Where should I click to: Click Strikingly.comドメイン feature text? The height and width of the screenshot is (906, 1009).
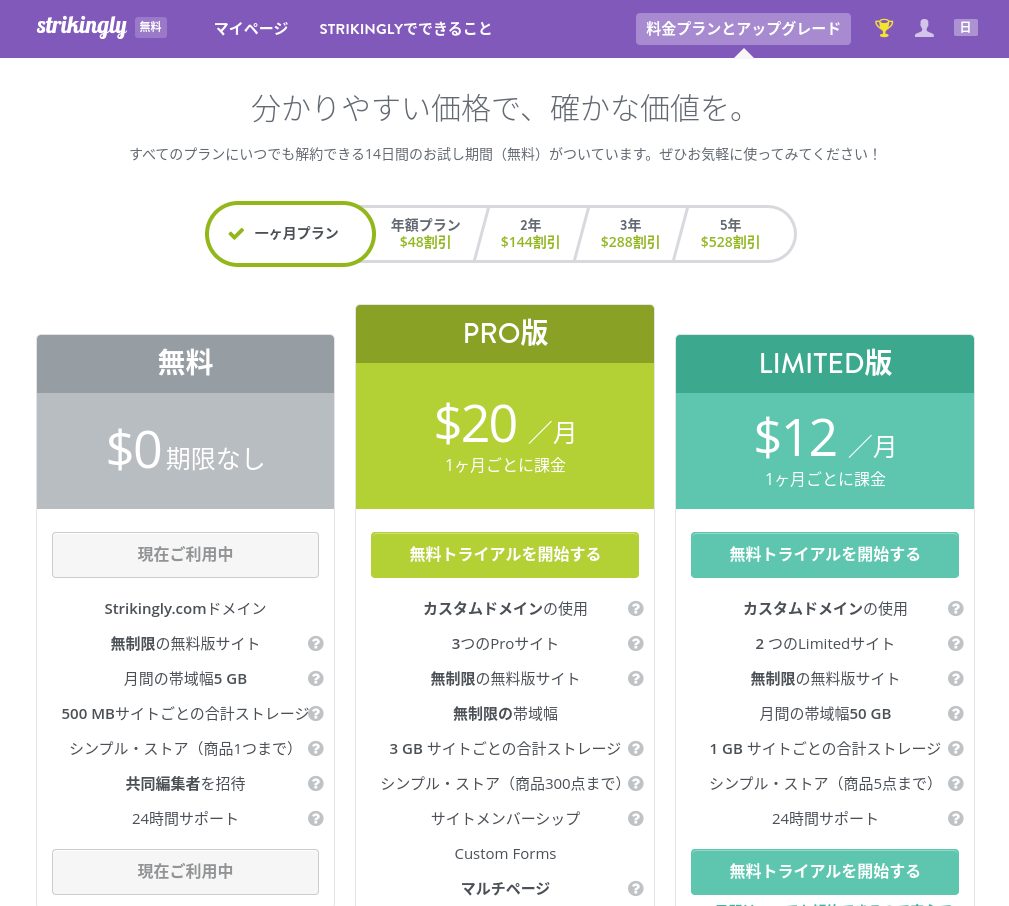tap(185, 609)
